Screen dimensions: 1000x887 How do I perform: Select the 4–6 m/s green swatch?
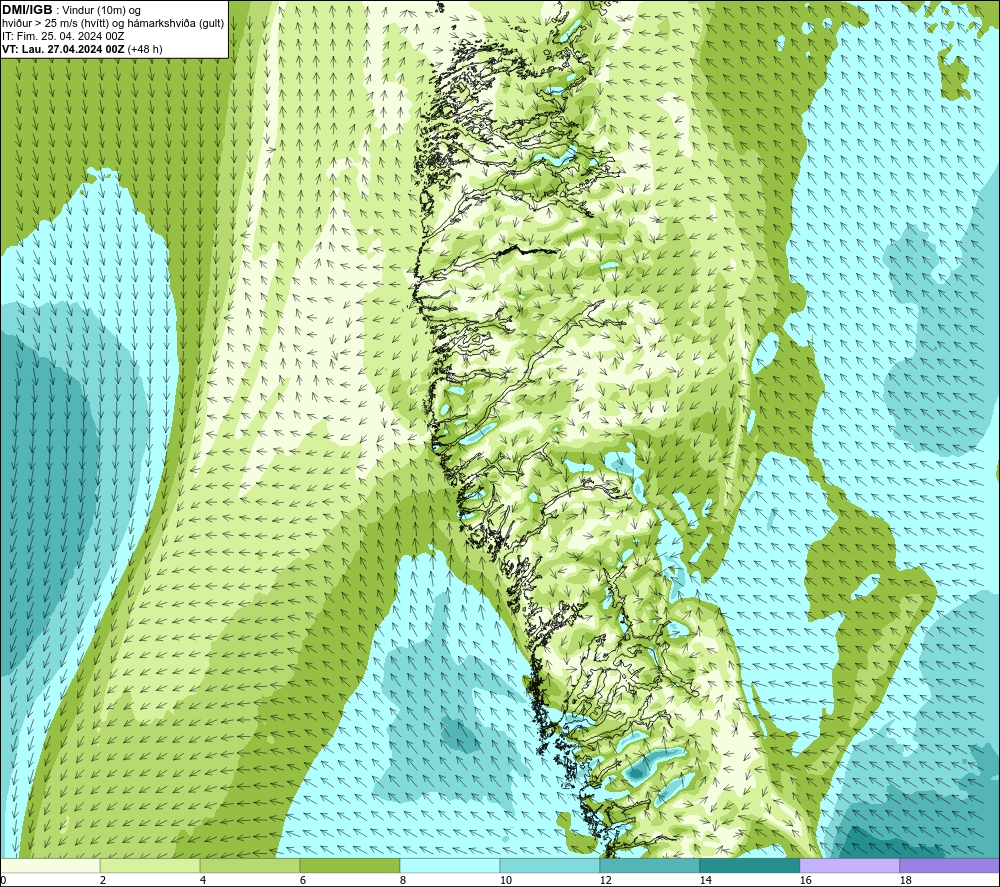(250, 865)
